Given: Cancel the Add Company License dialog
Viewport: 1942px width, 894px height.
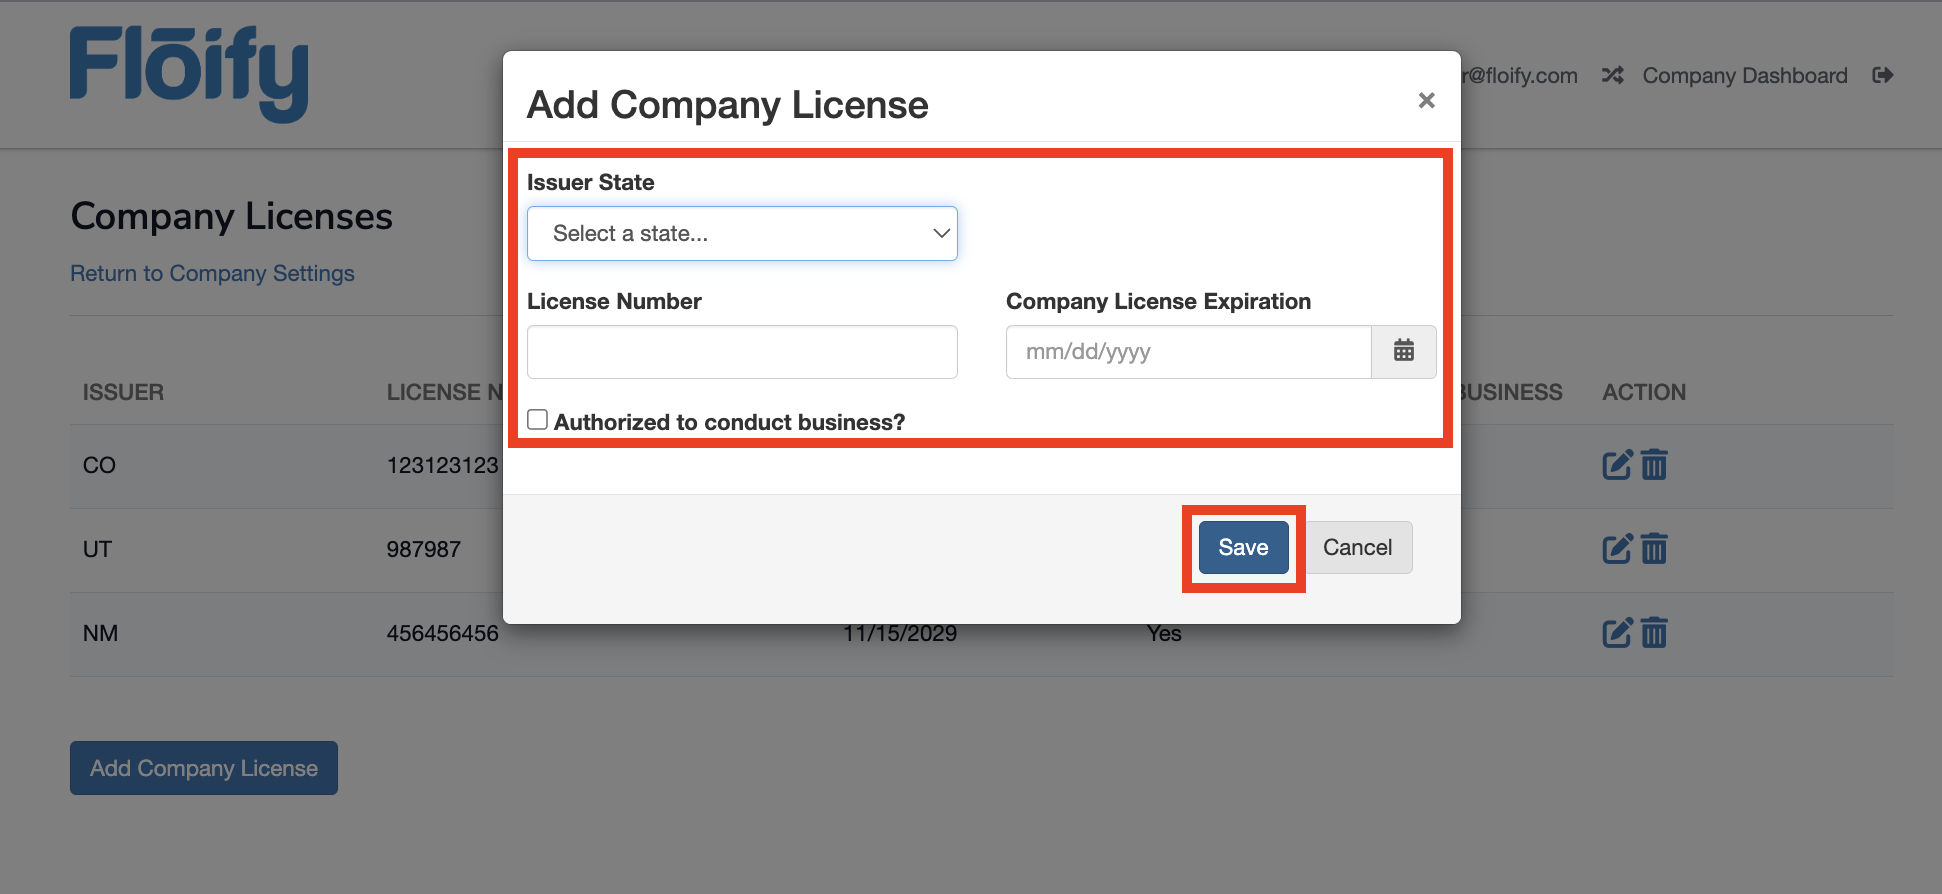Looking at the screenshot, I should click(1357, 548).
